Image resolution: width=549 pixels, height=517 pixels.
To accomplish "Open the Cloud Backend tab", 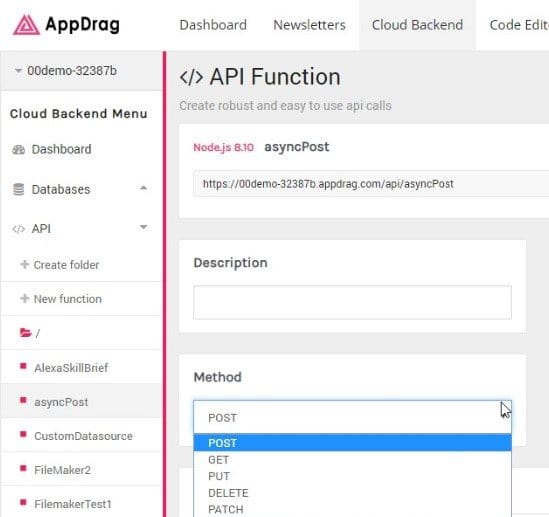I will coord(417,25).
